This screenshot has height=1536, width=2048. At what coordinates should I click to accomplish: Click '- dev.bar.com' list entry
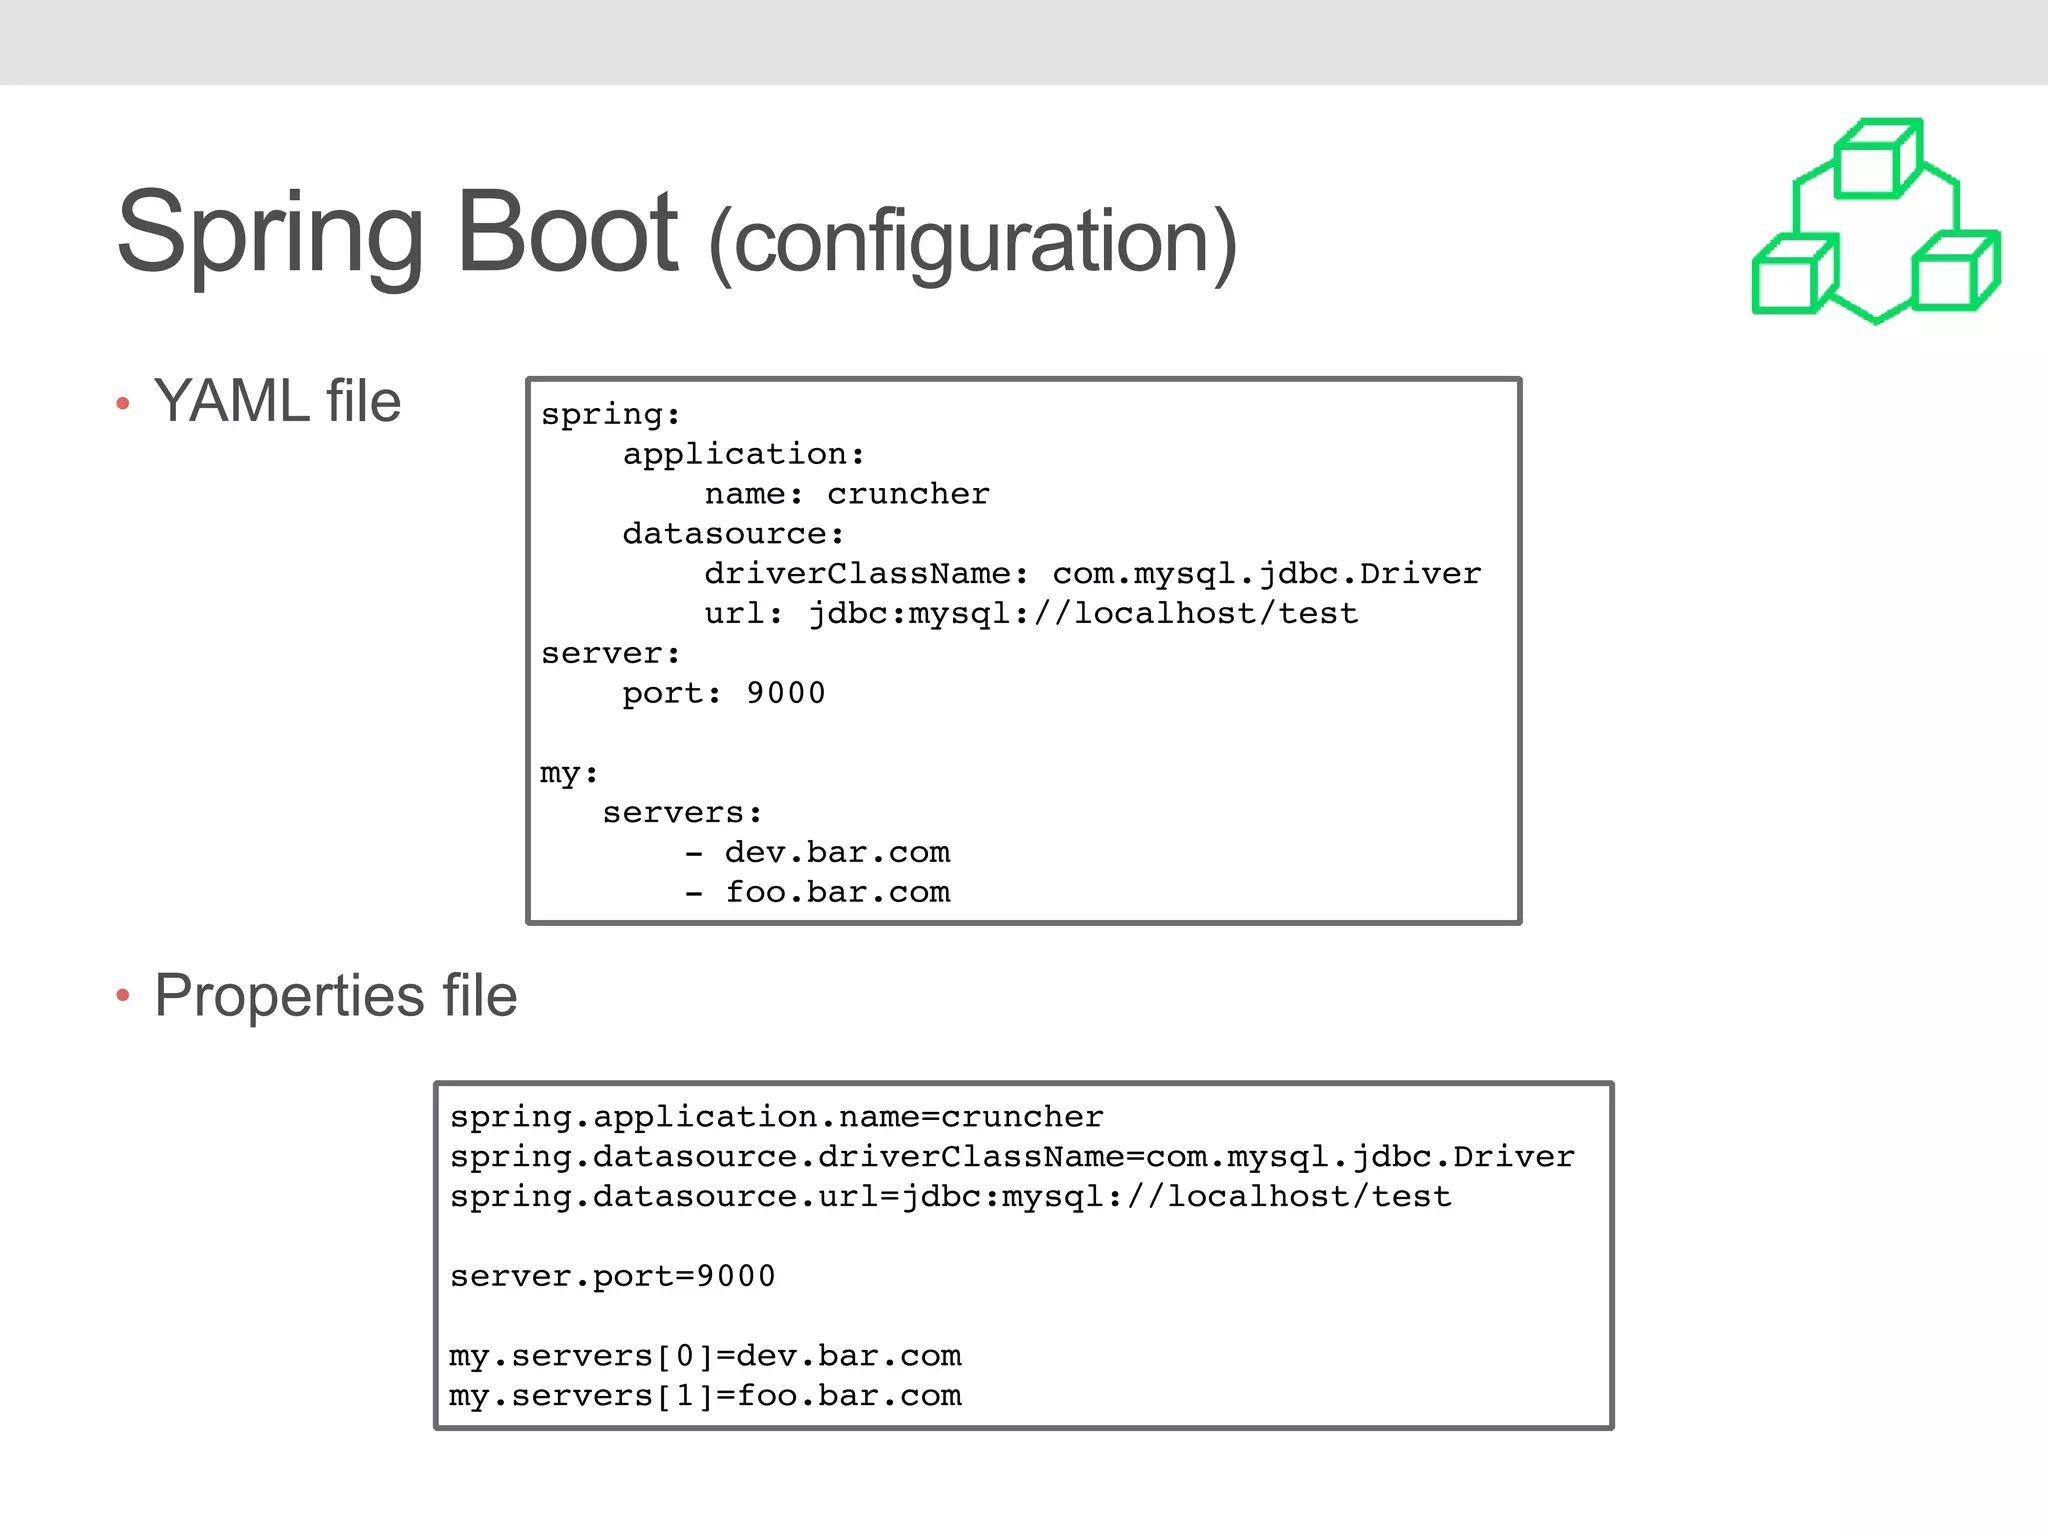click(817, 853)
